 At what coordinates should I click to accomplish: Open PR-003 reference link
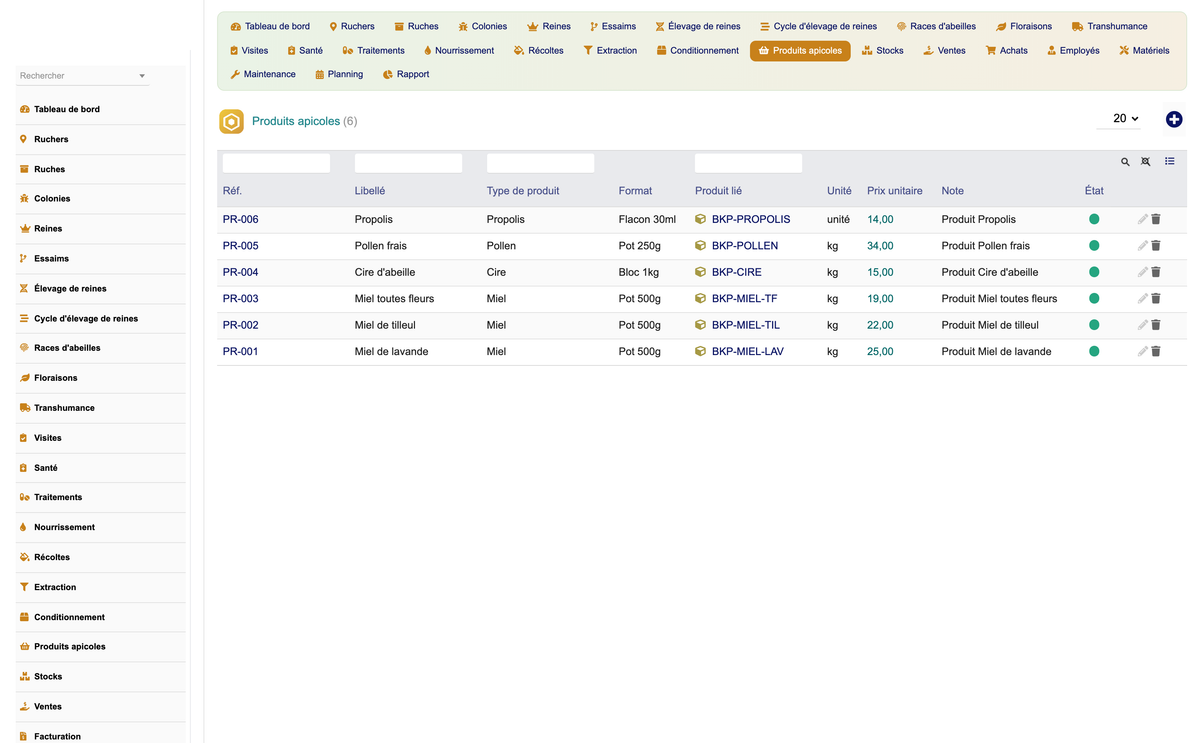240,299
